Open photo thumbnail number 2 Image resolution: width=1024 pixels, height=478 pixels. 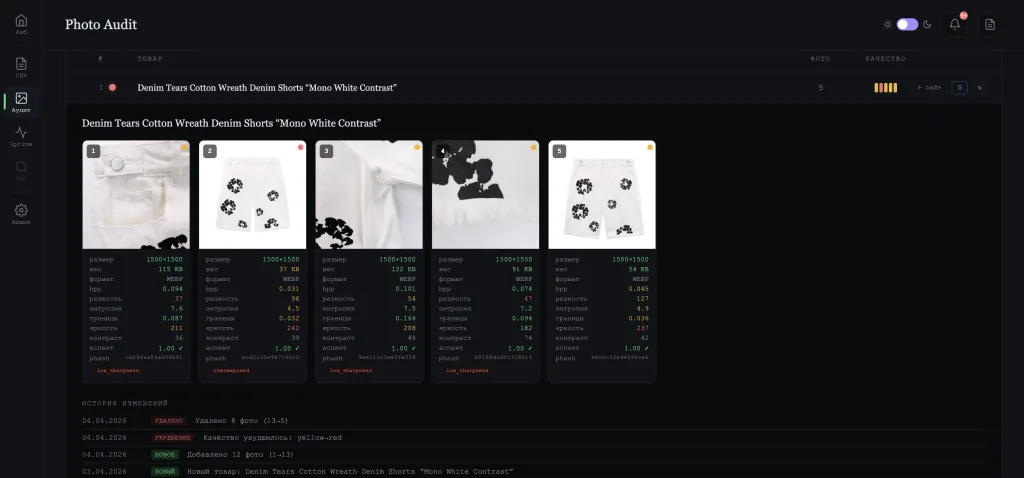coord(252,195)
